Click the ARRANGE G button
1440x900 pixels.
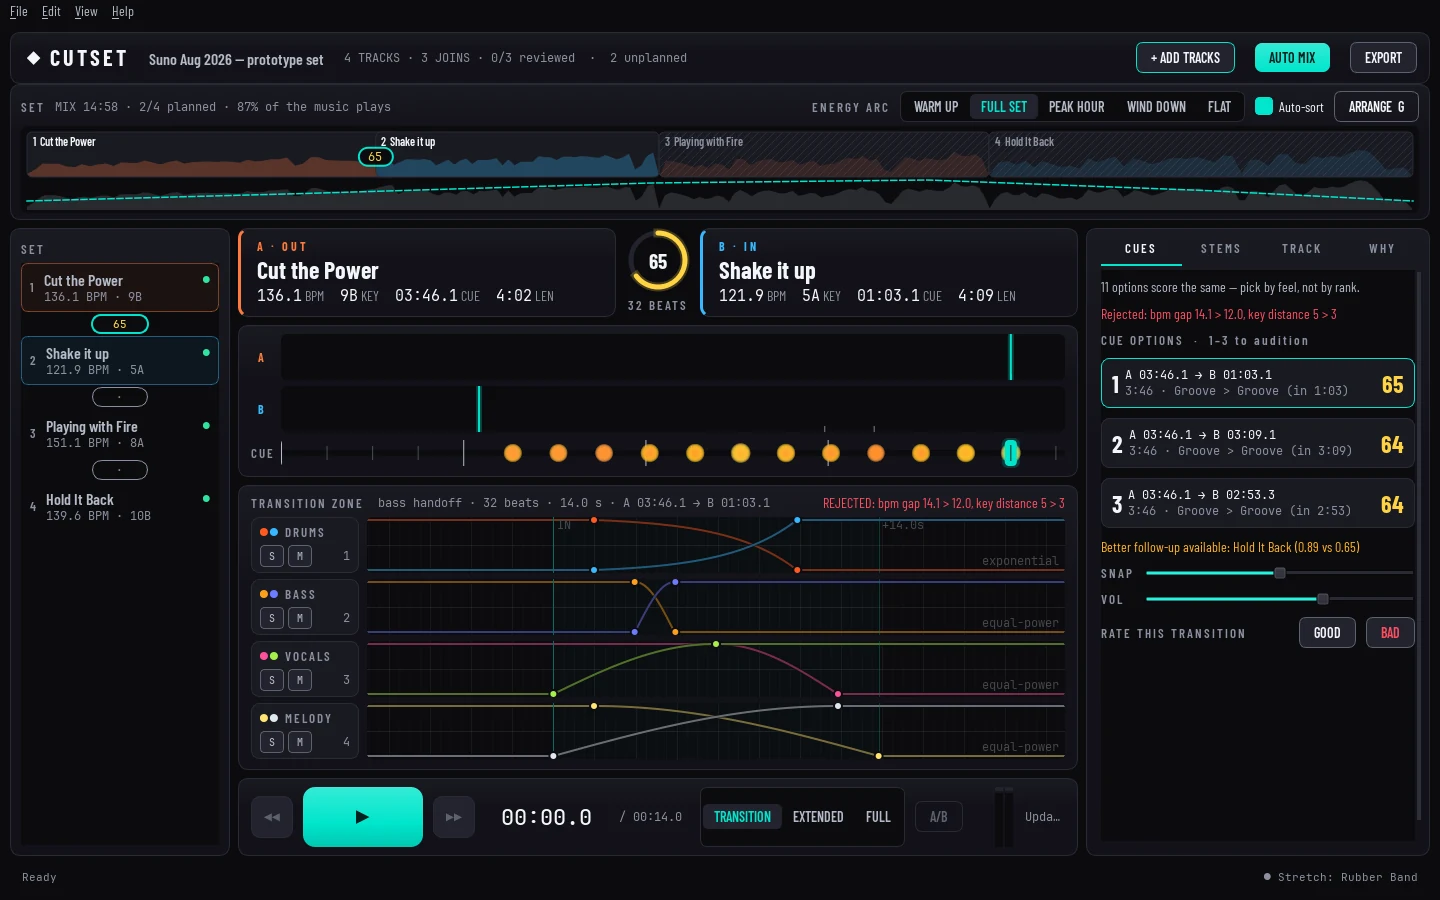point(1376,107)
